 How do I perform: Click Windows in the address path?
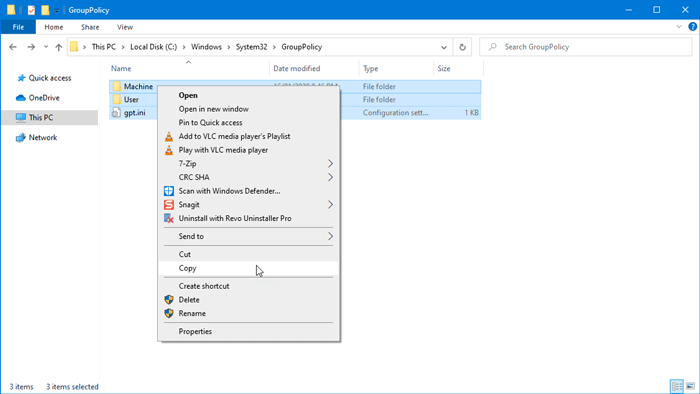click(206, 47)
